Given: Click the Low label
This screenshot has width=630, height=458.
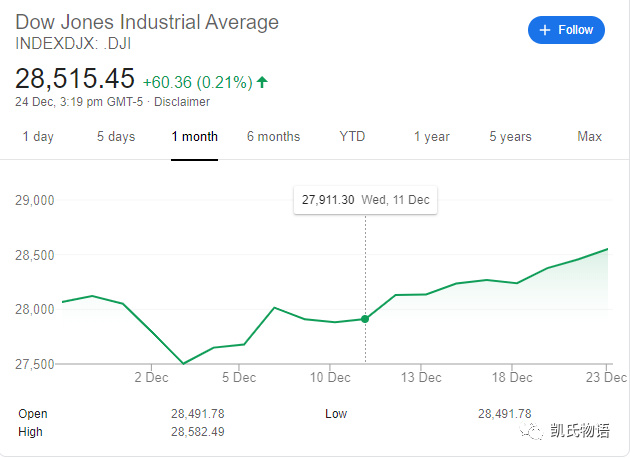Looking at the screenshot, I should point(336,414).
